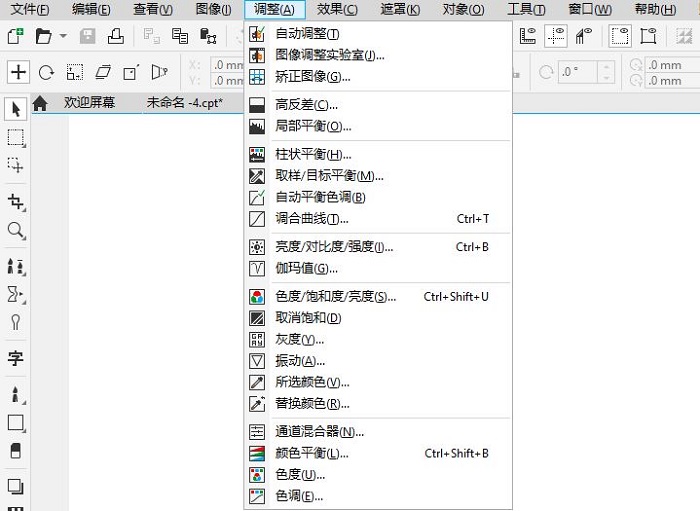Select the Rectangle shape tool
This screenshot has width=700, height=511.
pyautogui.click(x=16, y=423)
